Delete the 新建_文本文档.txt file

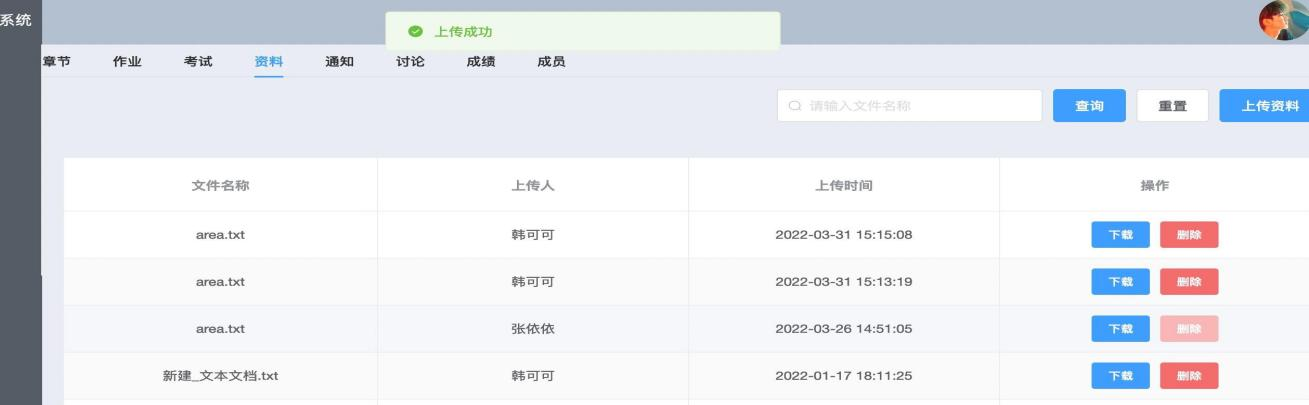tap(1189, 376)
